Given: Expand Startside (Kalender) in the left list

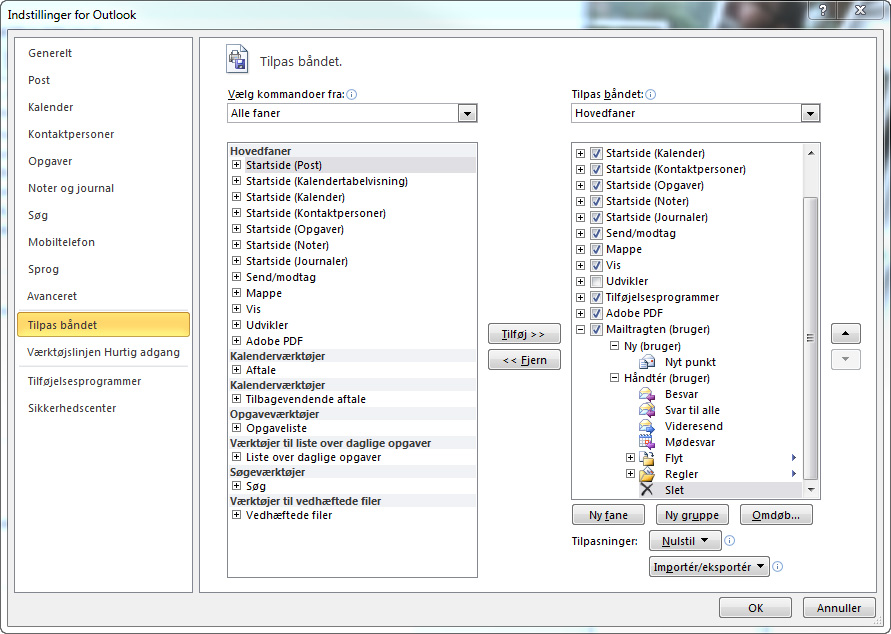Looking at the screenshot, I should [x=237, y=197].
